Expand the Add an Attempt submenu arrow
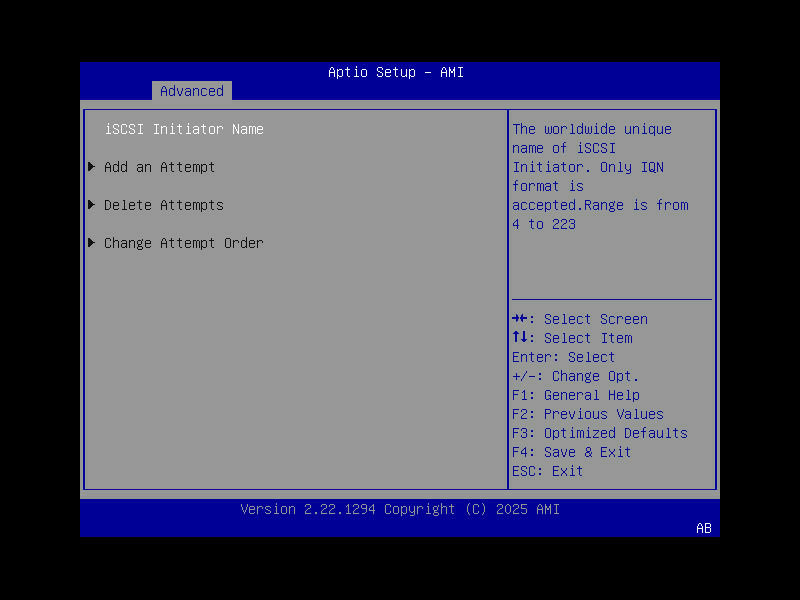The width and height of the screenshot is (800, 600). click(91, 167)
